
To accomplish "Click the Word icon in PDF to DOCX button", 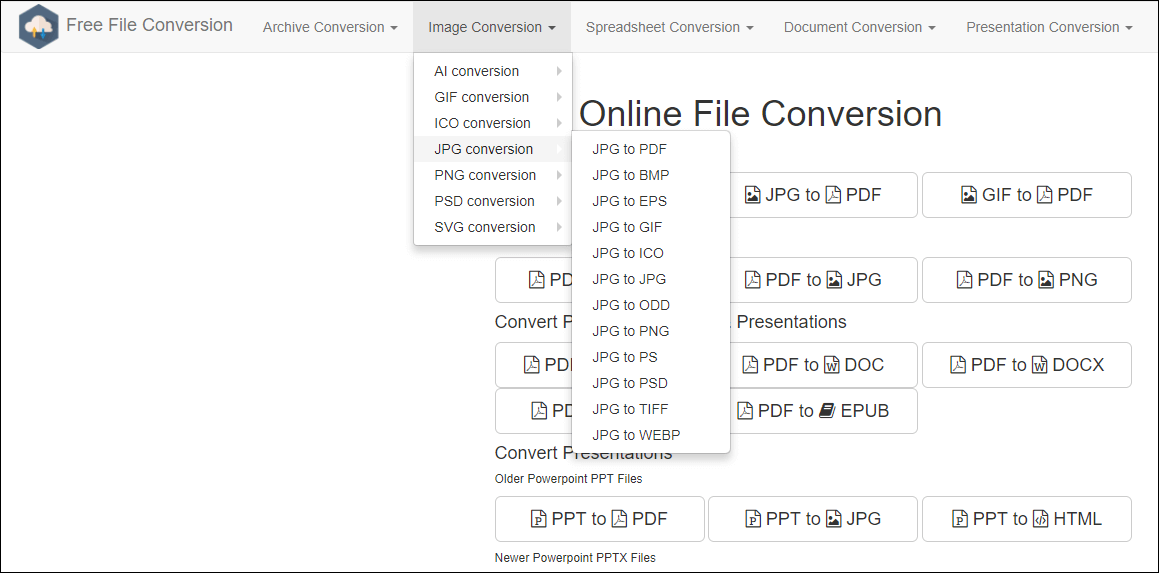I will pyautogui.click(x=1039, y=365).
